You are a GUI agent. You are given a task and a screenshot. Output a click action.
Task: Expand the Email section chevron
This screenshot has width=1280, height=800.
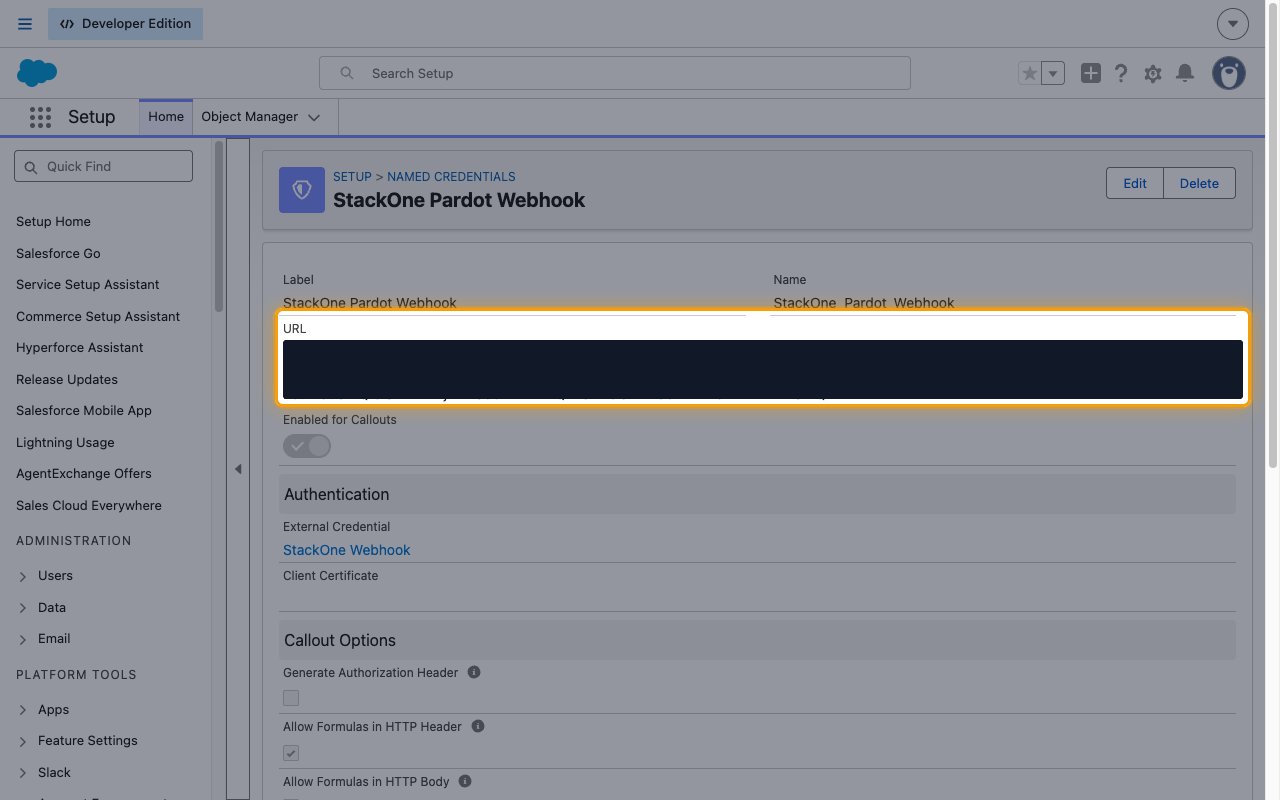[23, 640]
